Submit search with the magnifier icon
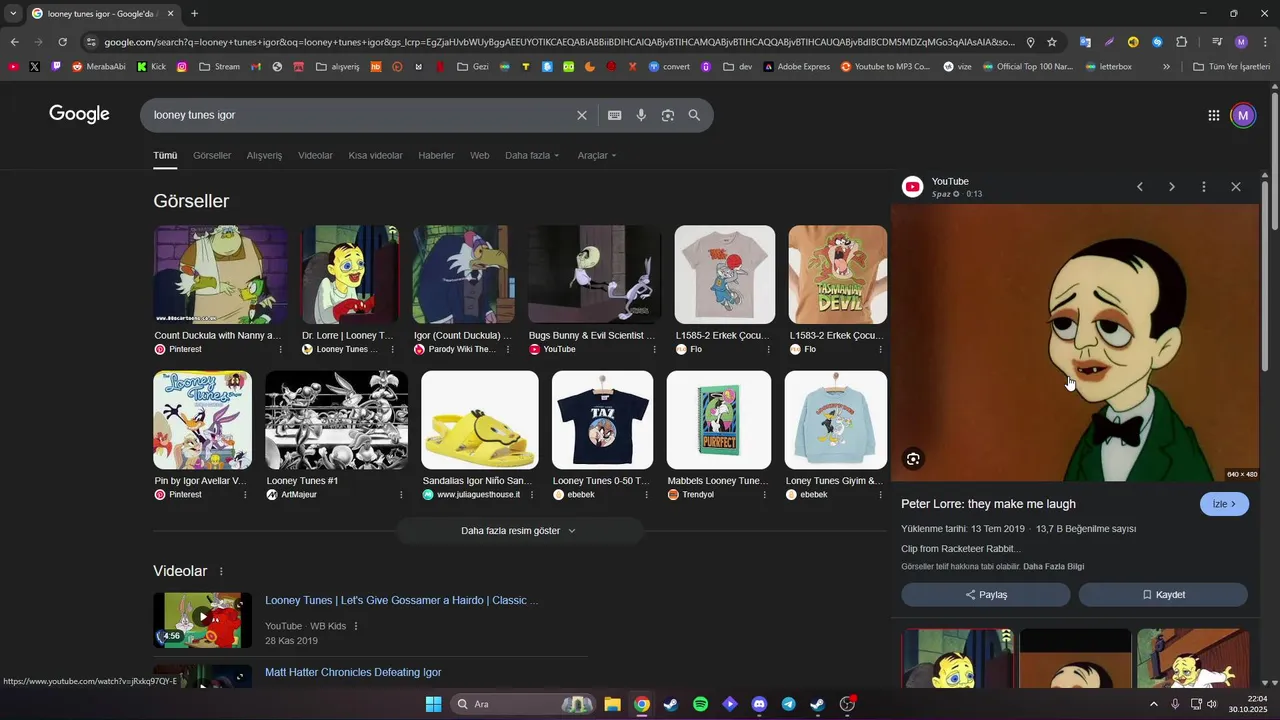Image resolution: width=1280 pixels, height=720 pixels. tap(694, 115)
